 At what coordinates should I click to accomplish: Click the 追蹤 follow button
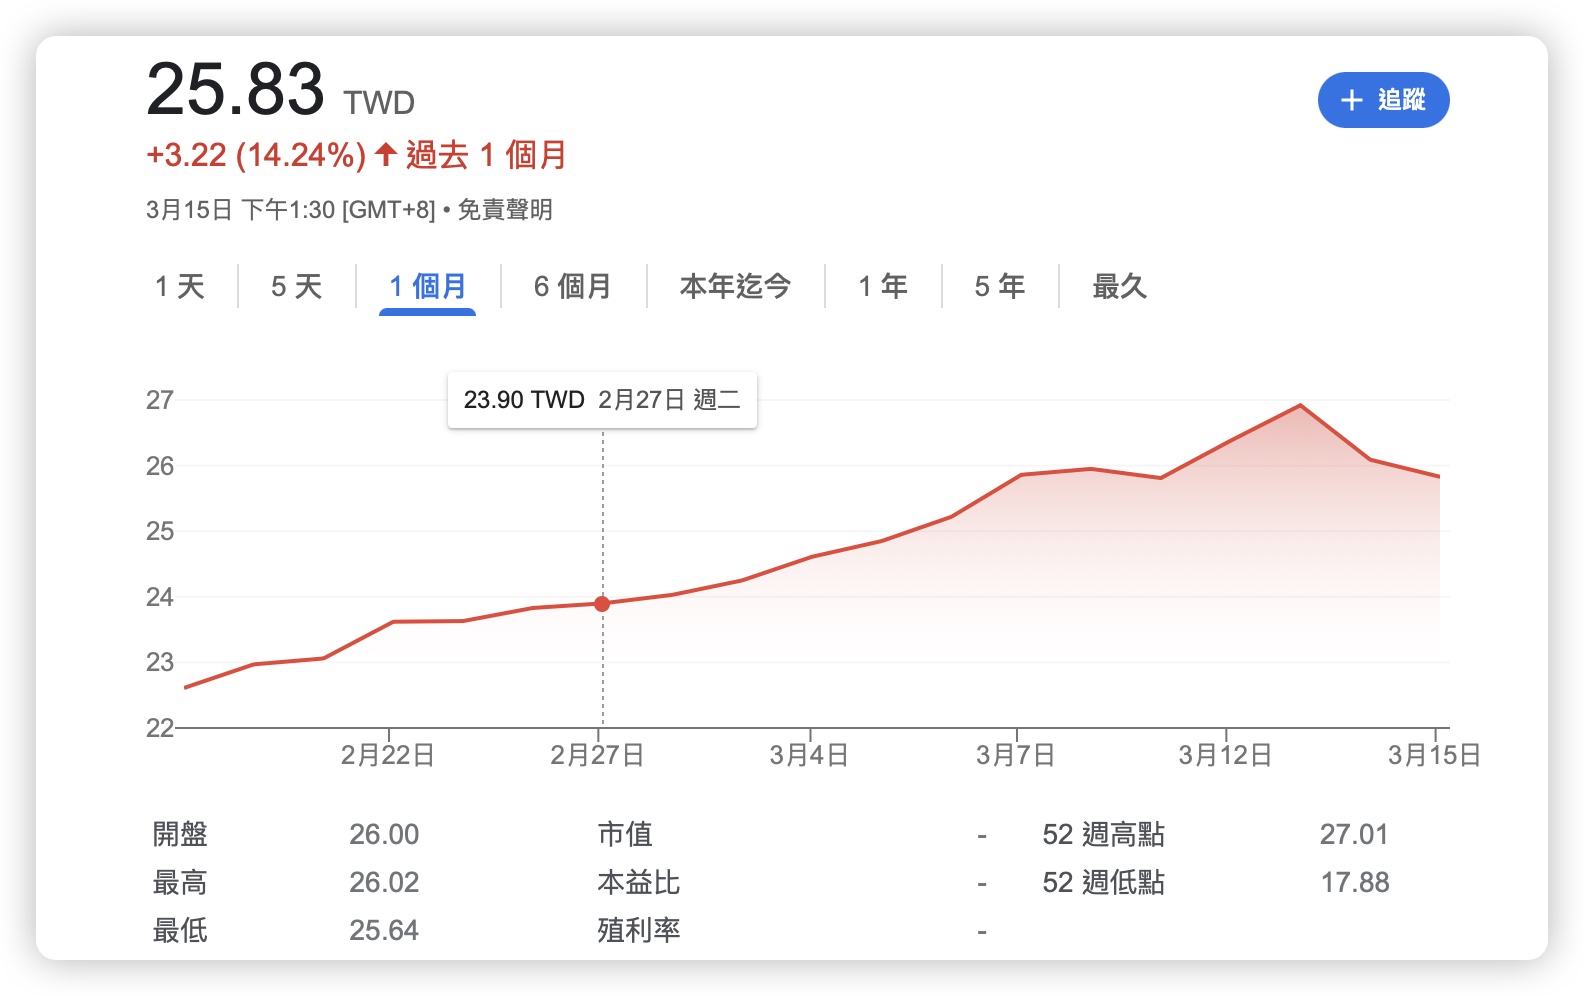[1383, 100]
